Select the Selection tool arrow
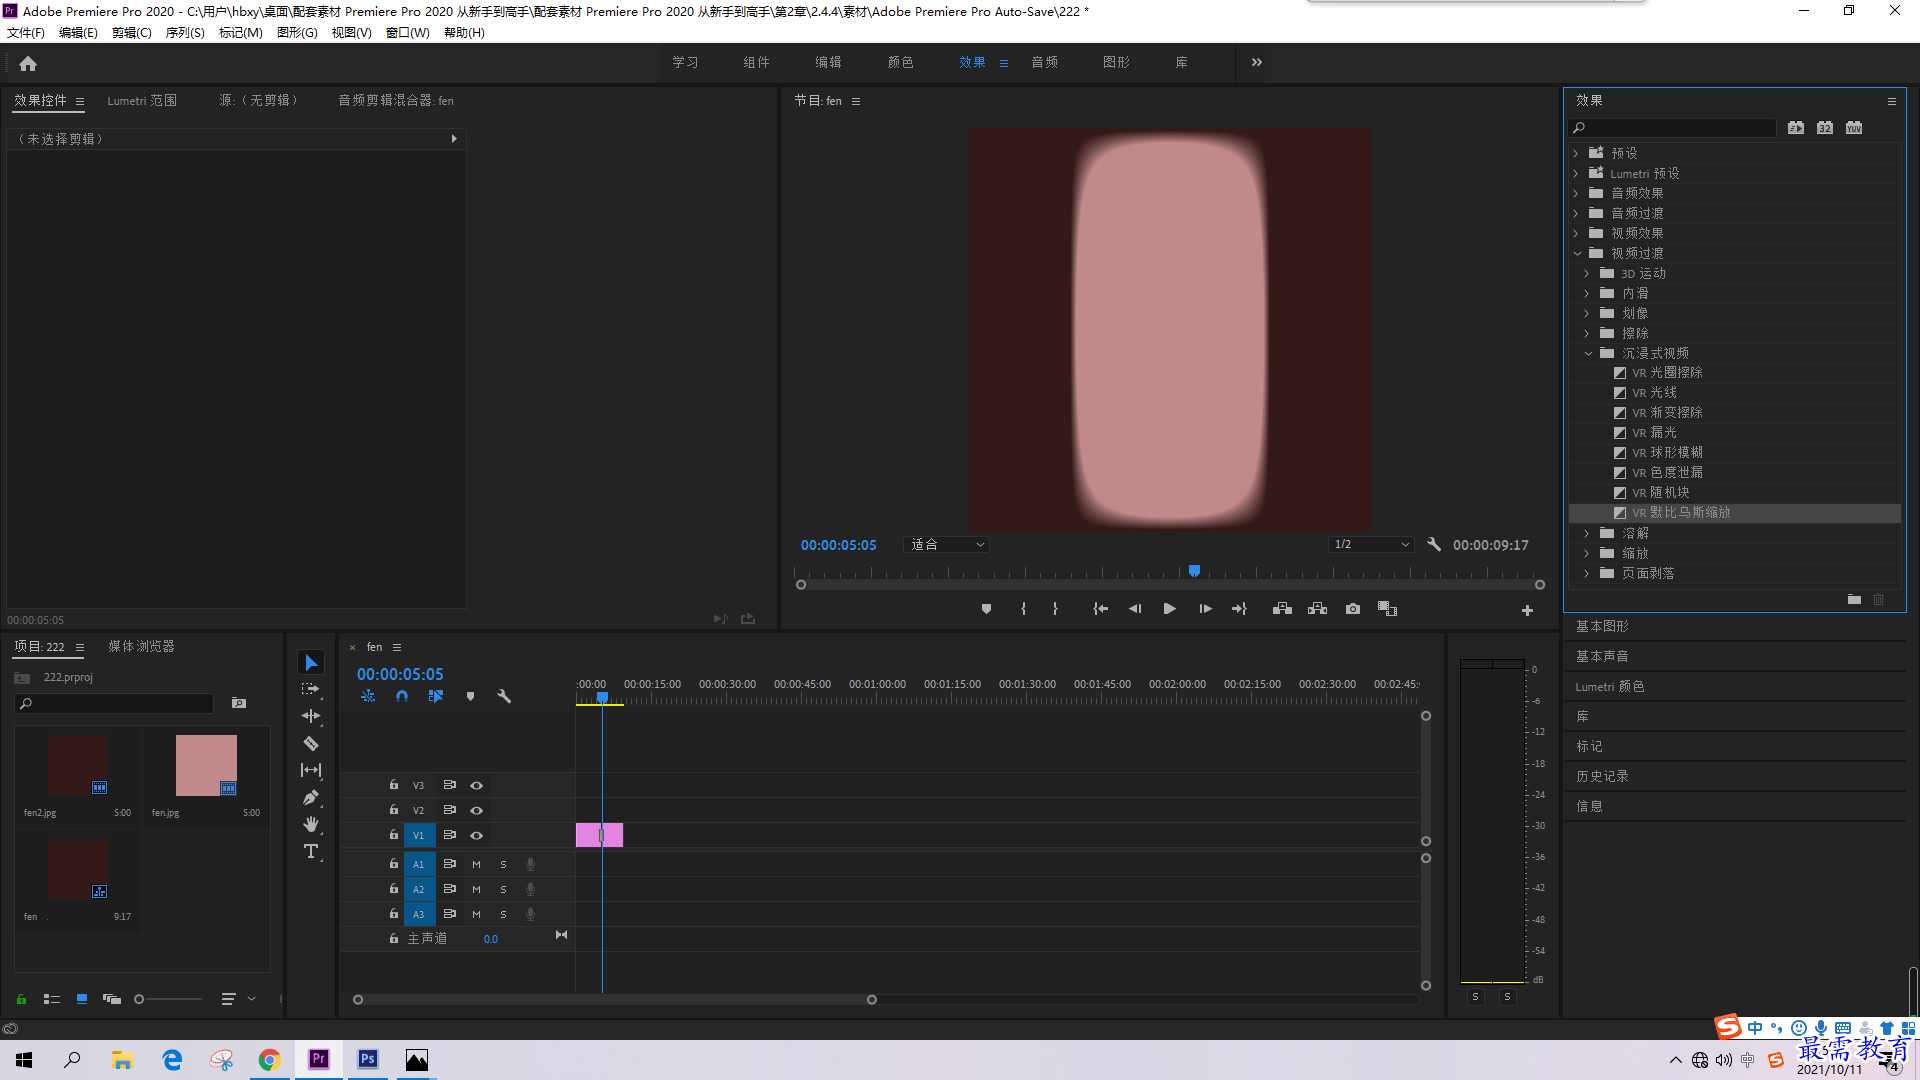Screen dimensions: 1920x1080 click(311, 663)
